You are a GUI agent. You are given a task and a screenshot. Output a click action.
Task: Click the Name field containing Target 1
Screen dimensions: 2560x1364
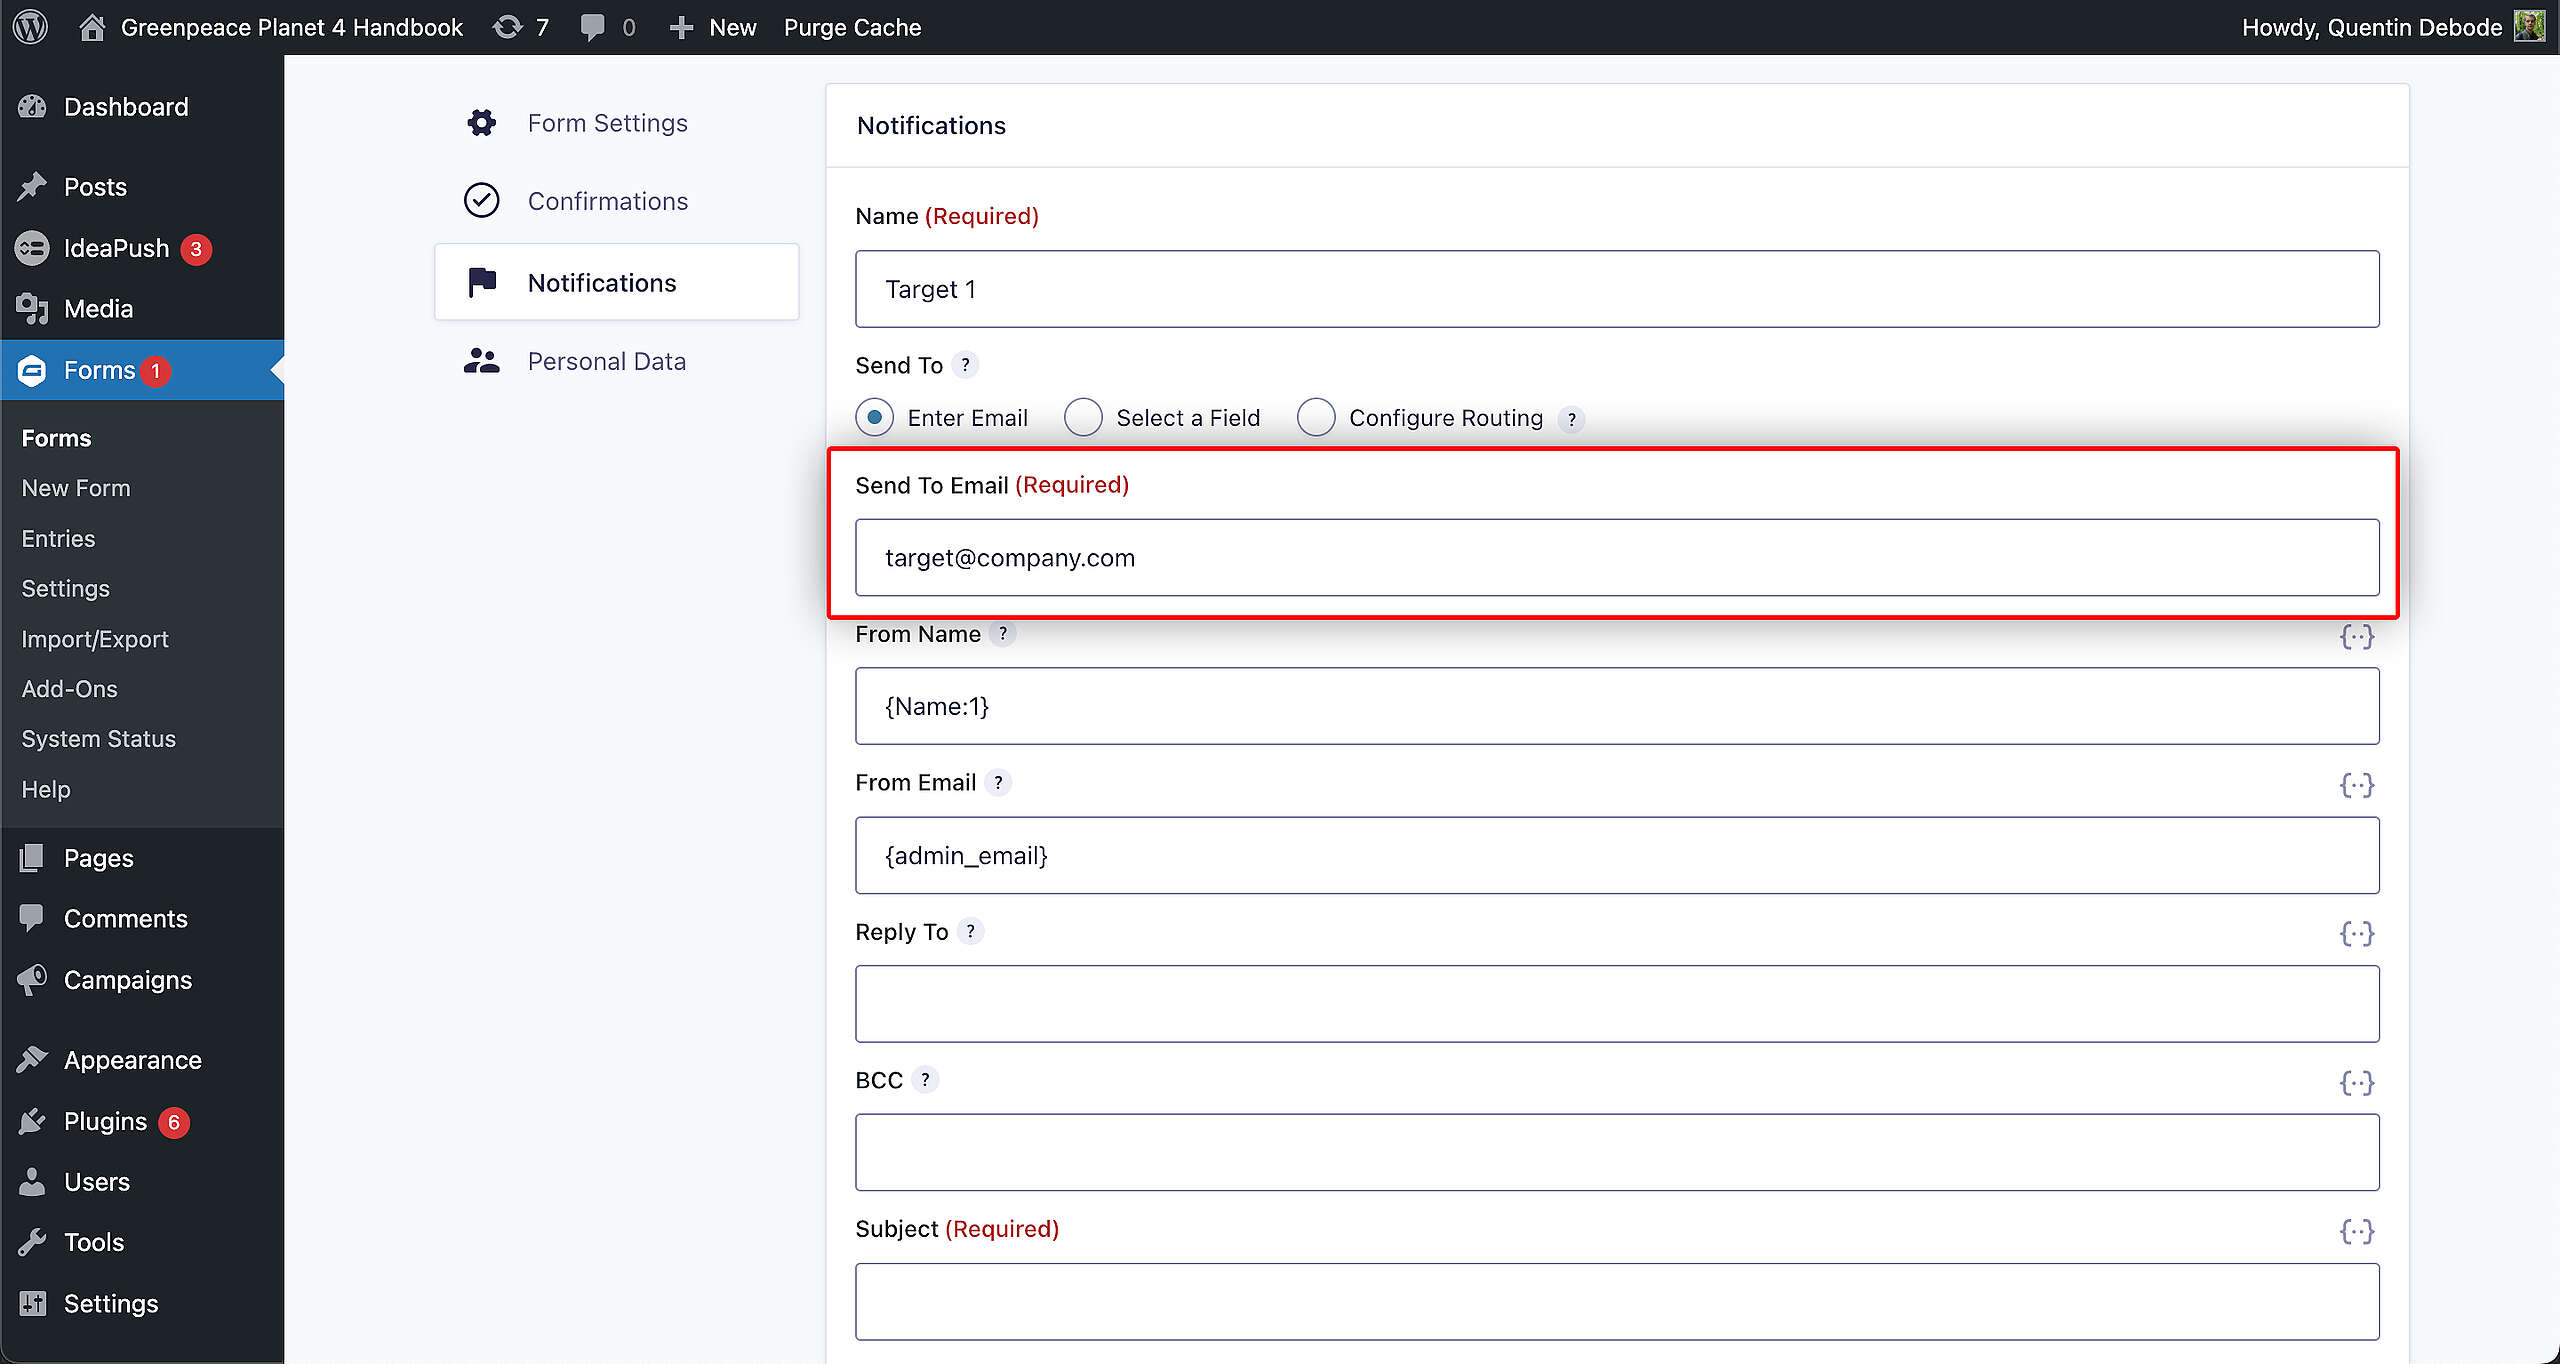click(x=1617, y=289)
